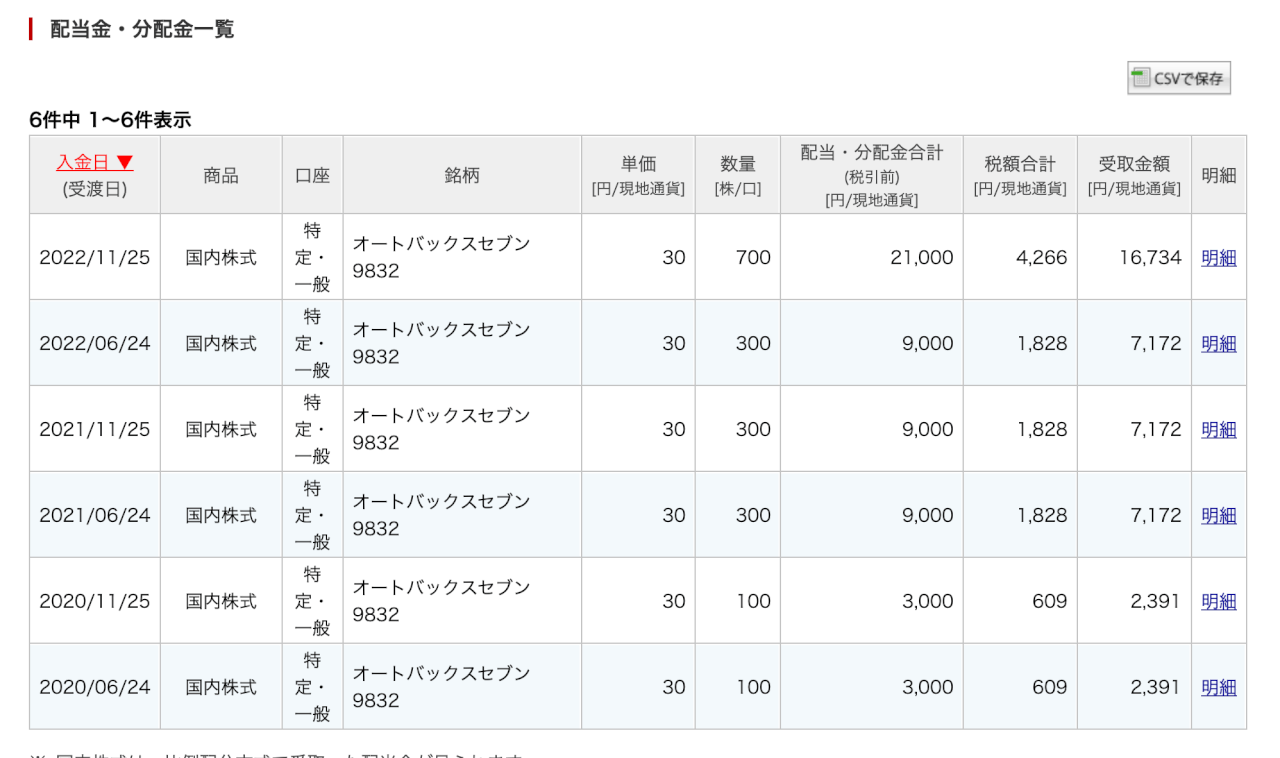The width and height of the screenshot is (1280, 758).
Task: Select the 2022/11/25 date cell
Action: coord(95,258)
